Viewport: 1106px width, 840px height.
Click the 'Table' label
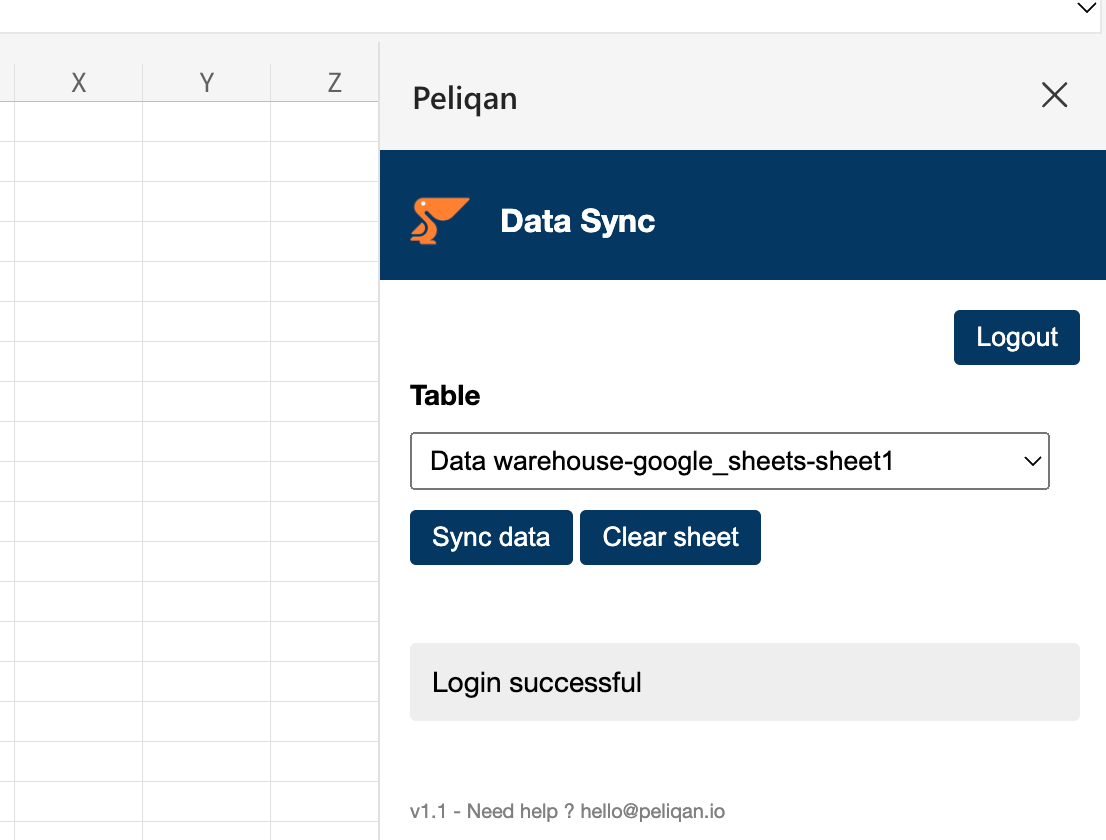point(445,396)
